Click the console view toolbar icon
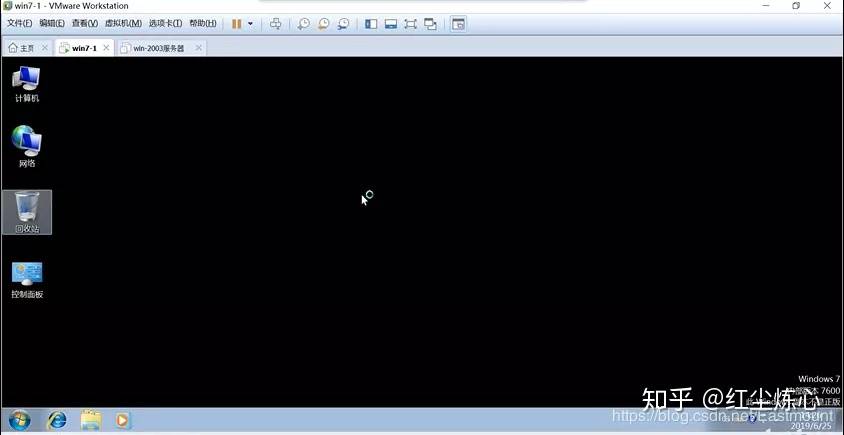This screenshot has width=844, height=435. 458,24
